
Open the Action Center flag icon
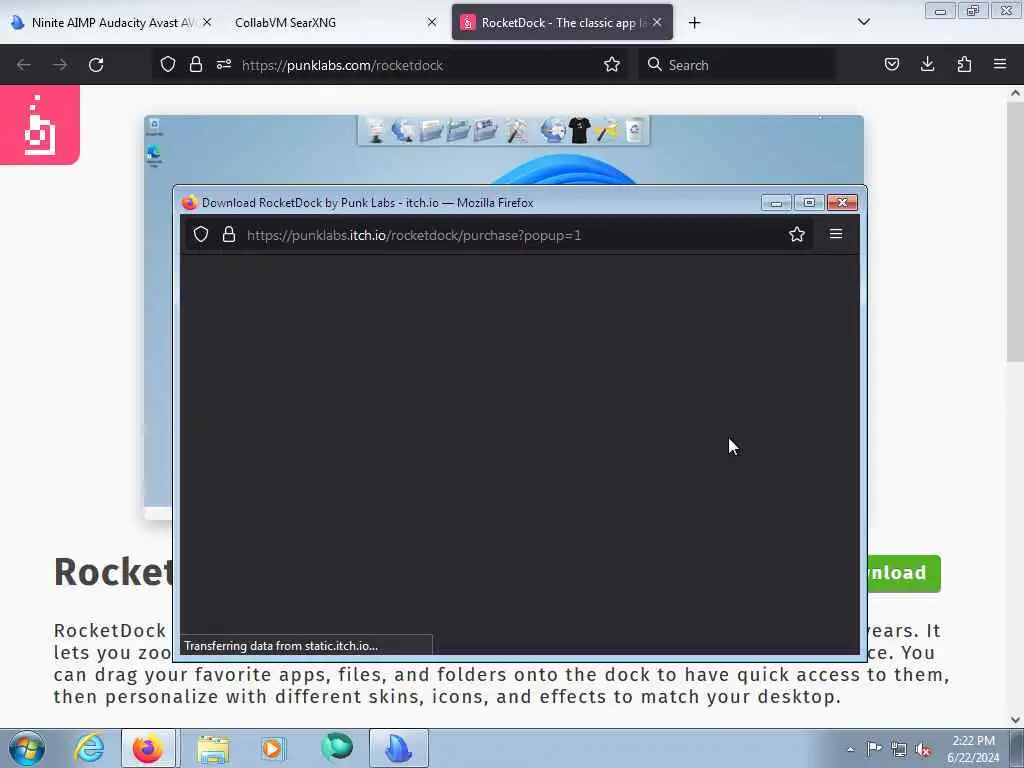pos(874,748)
